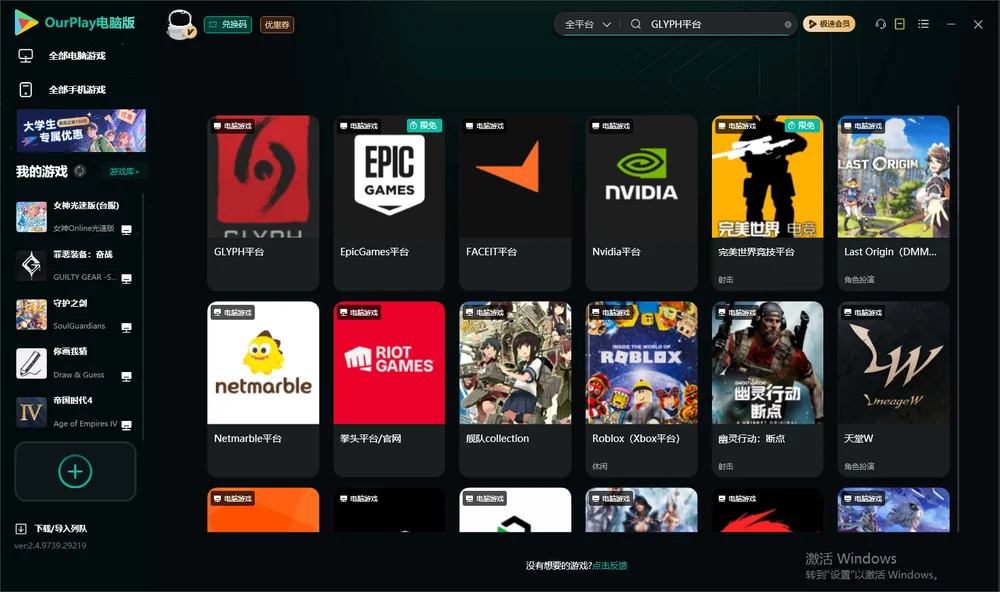Screen dimensions: 1000x592
Task: Click the OurPlay电脑版 logo
Action: 75,23
